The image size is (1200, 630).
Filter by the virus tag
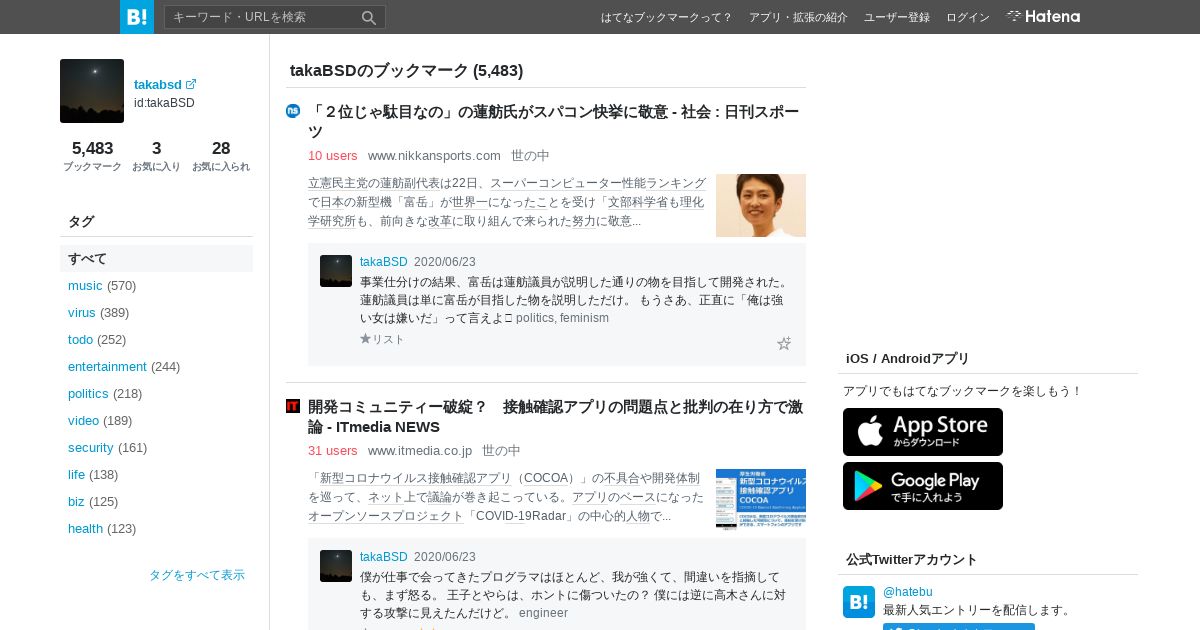click(x=82, y=312)
